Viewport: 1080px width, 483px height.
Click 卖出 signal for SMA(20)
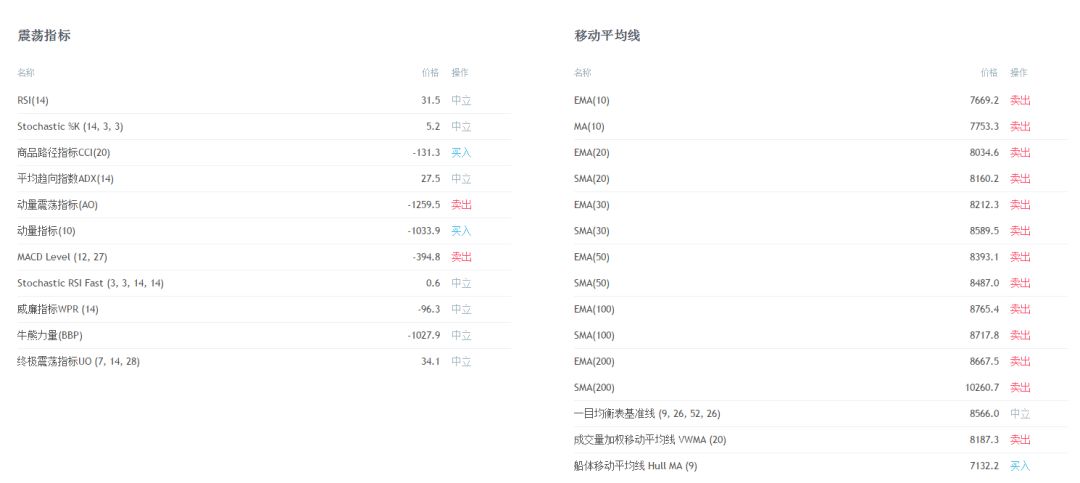1020,179
